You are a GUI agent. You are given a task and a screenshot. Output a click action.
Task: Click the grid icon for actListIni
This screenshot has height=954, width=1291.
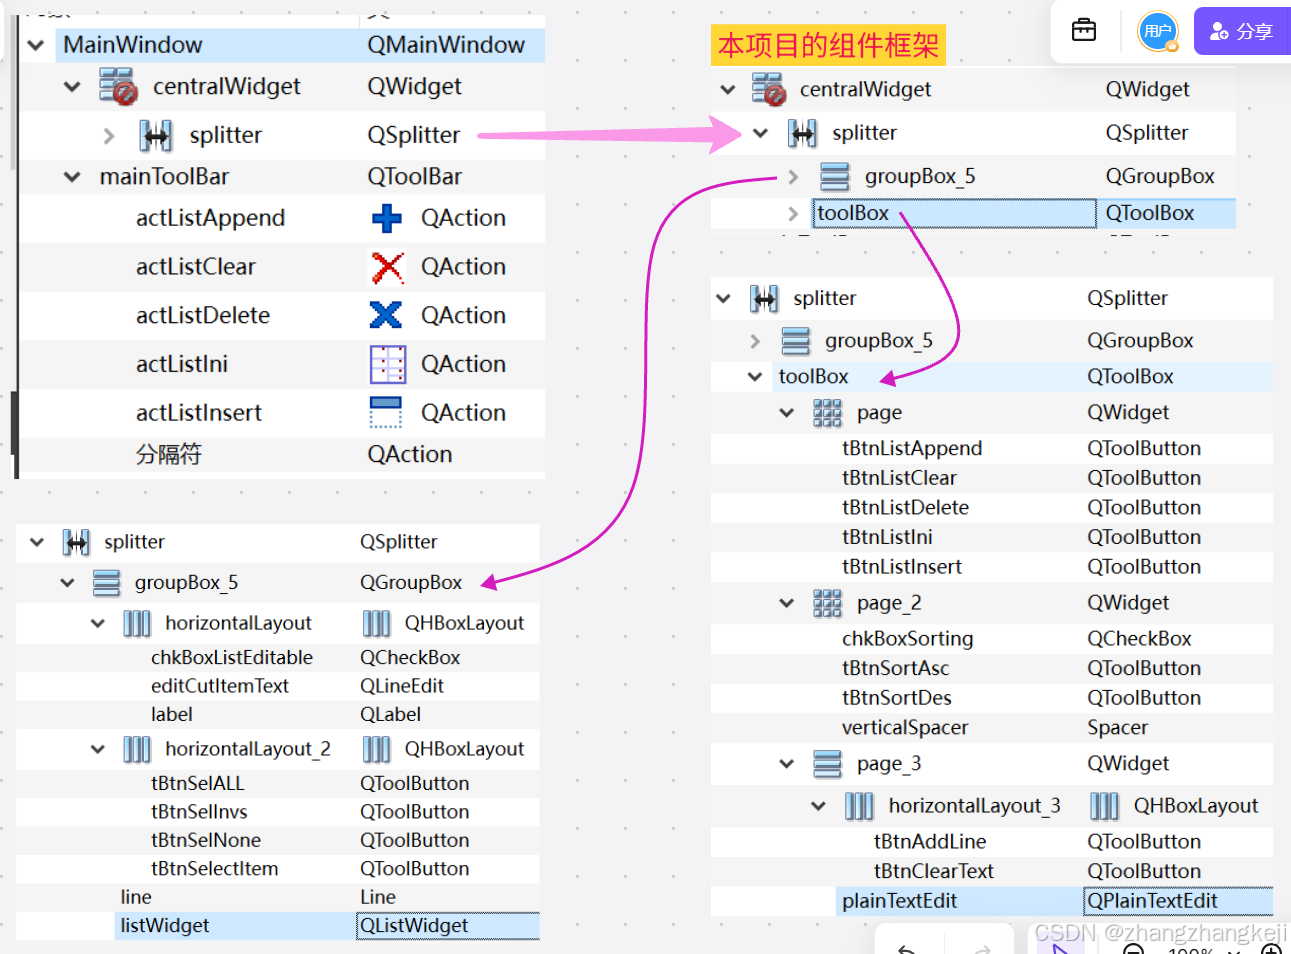(x=388, y=364)
